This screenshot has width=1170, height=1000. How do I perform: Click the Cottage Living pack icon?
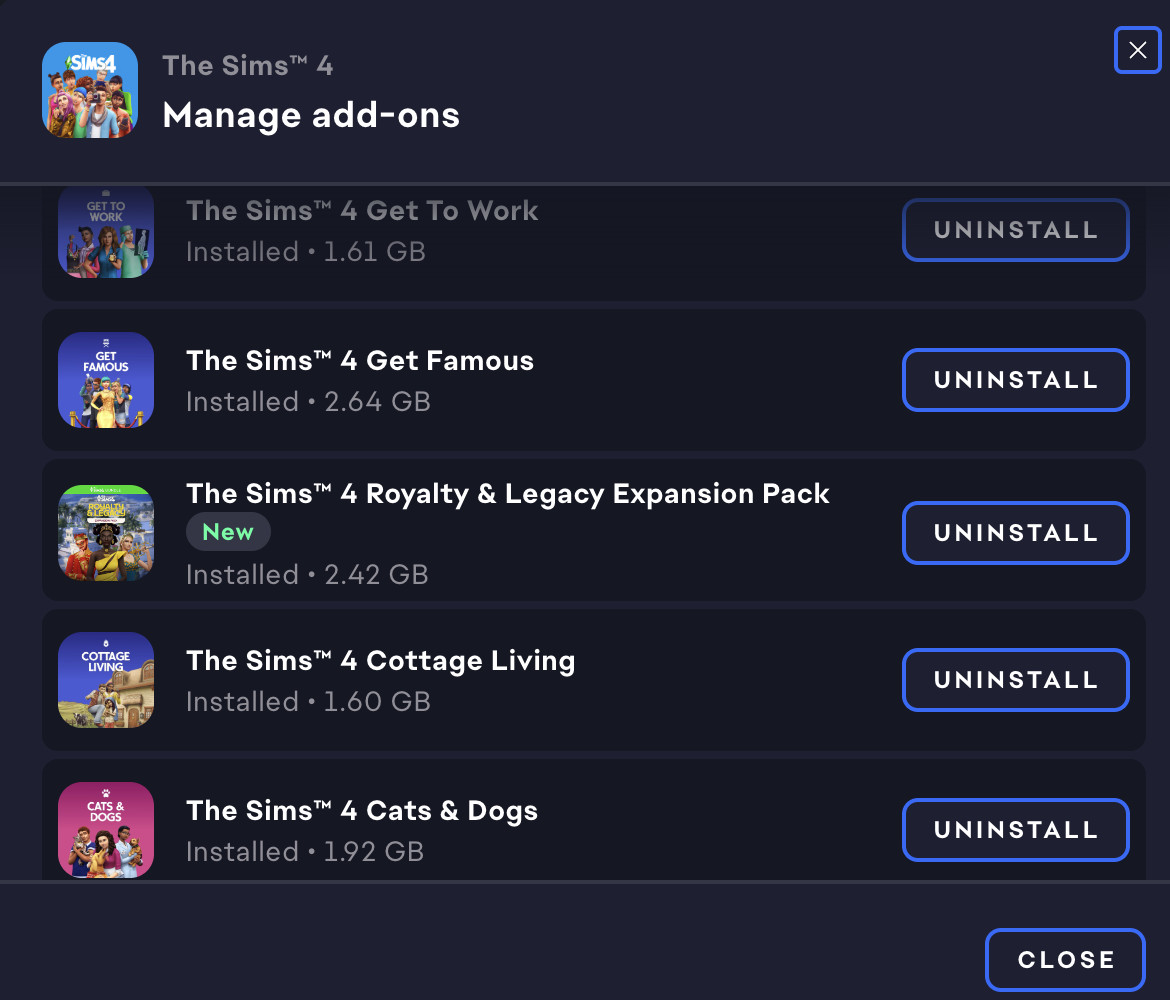point(106,680)
